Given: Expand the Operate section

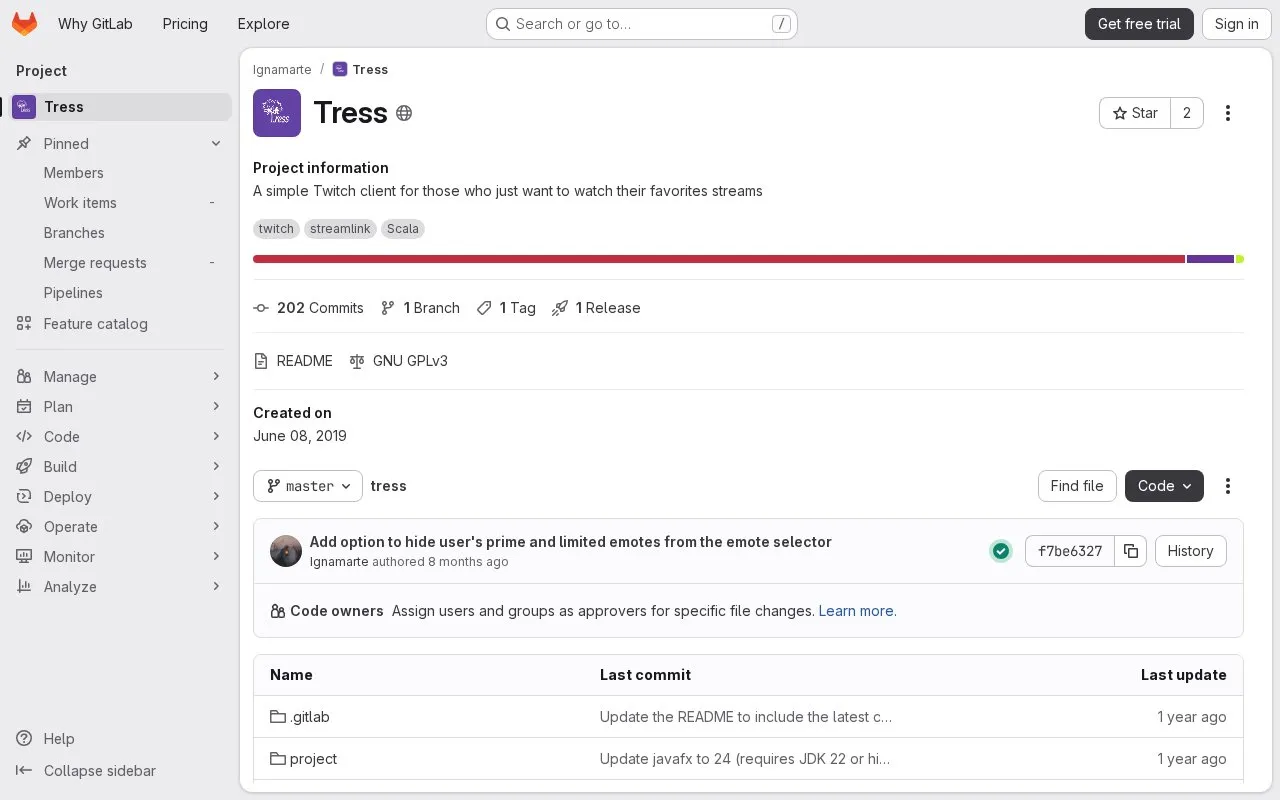Looking at the screenshot, I should 120,527.
